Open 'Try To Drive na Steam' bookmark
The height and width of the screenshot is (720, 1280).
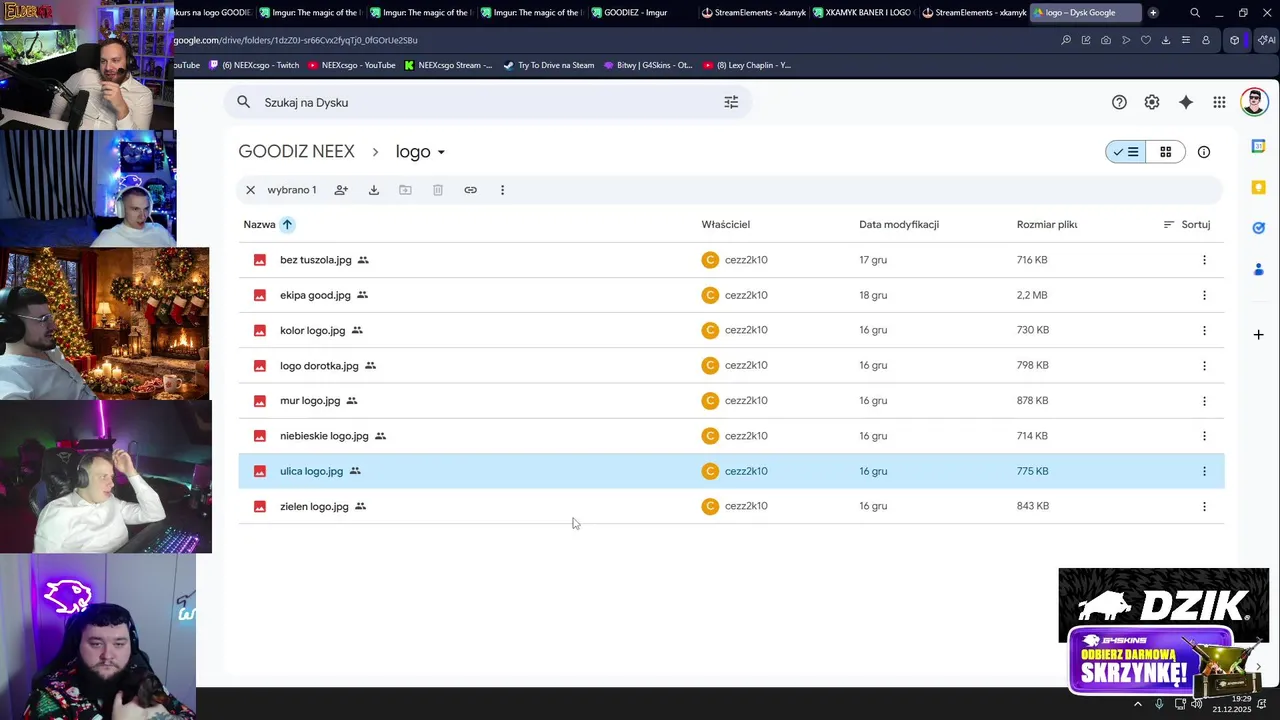549,65
